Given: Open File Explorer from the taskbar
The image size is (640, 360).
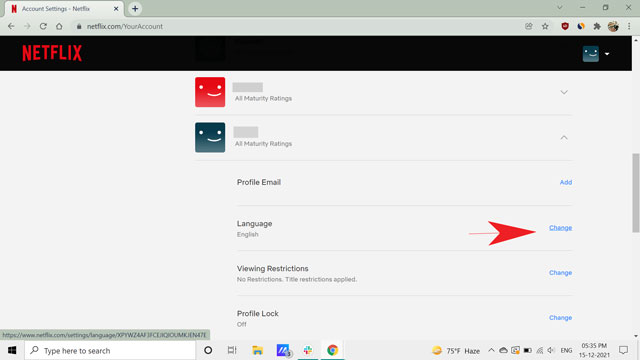Looking at the screenshot, I should (x=257, y=350).
